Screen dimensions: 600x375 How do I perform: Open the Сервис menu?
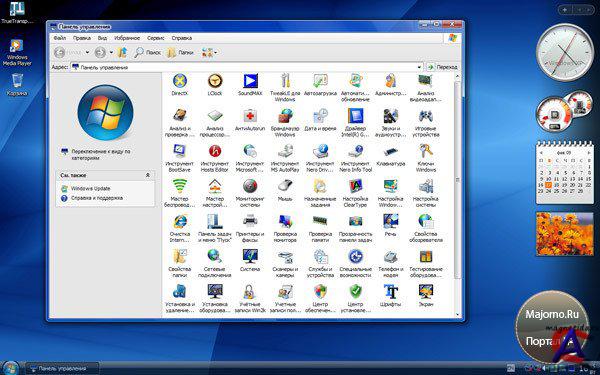155,38
